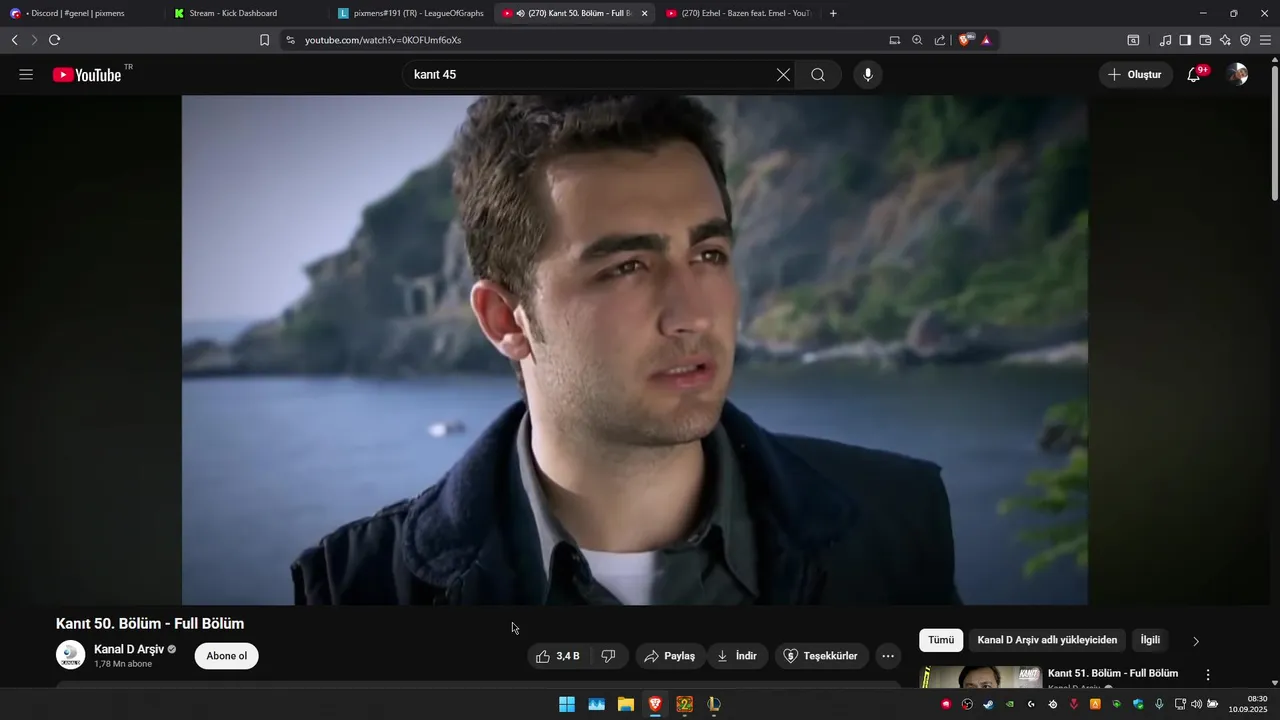This screenshot has width=1280, height=720.
Task: Open File Explorer from taskbar
Action: 626,704
